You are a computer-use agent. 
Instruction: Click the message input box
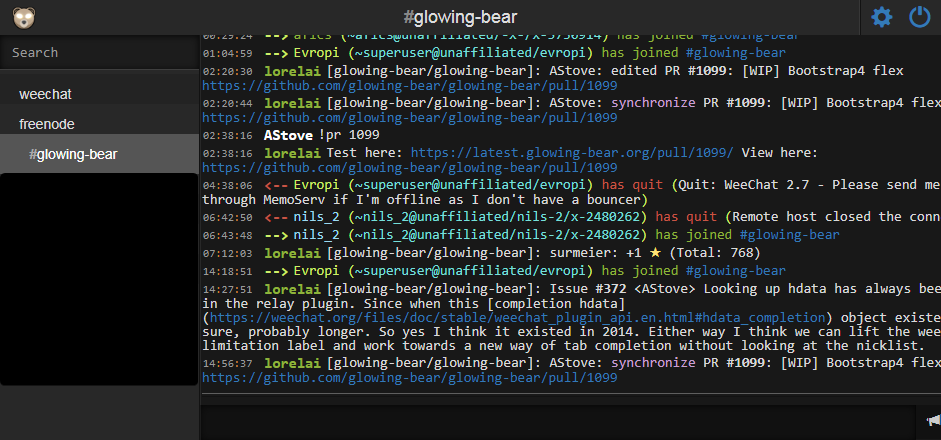coord(558,422)
